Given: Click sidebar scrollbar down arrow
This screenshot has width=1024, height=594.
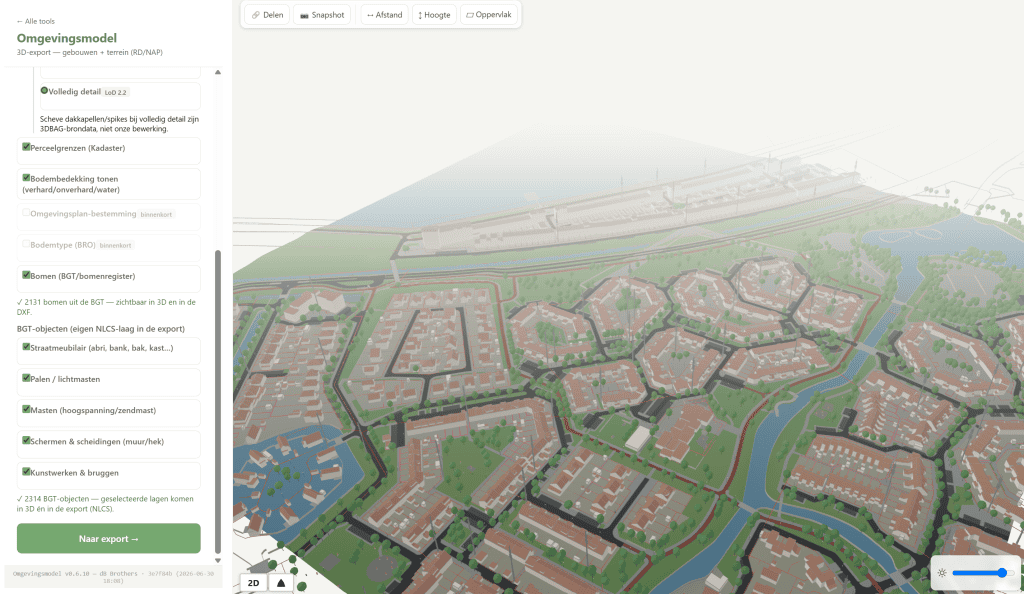Looking at the screenshot, I should click(218, 560).
